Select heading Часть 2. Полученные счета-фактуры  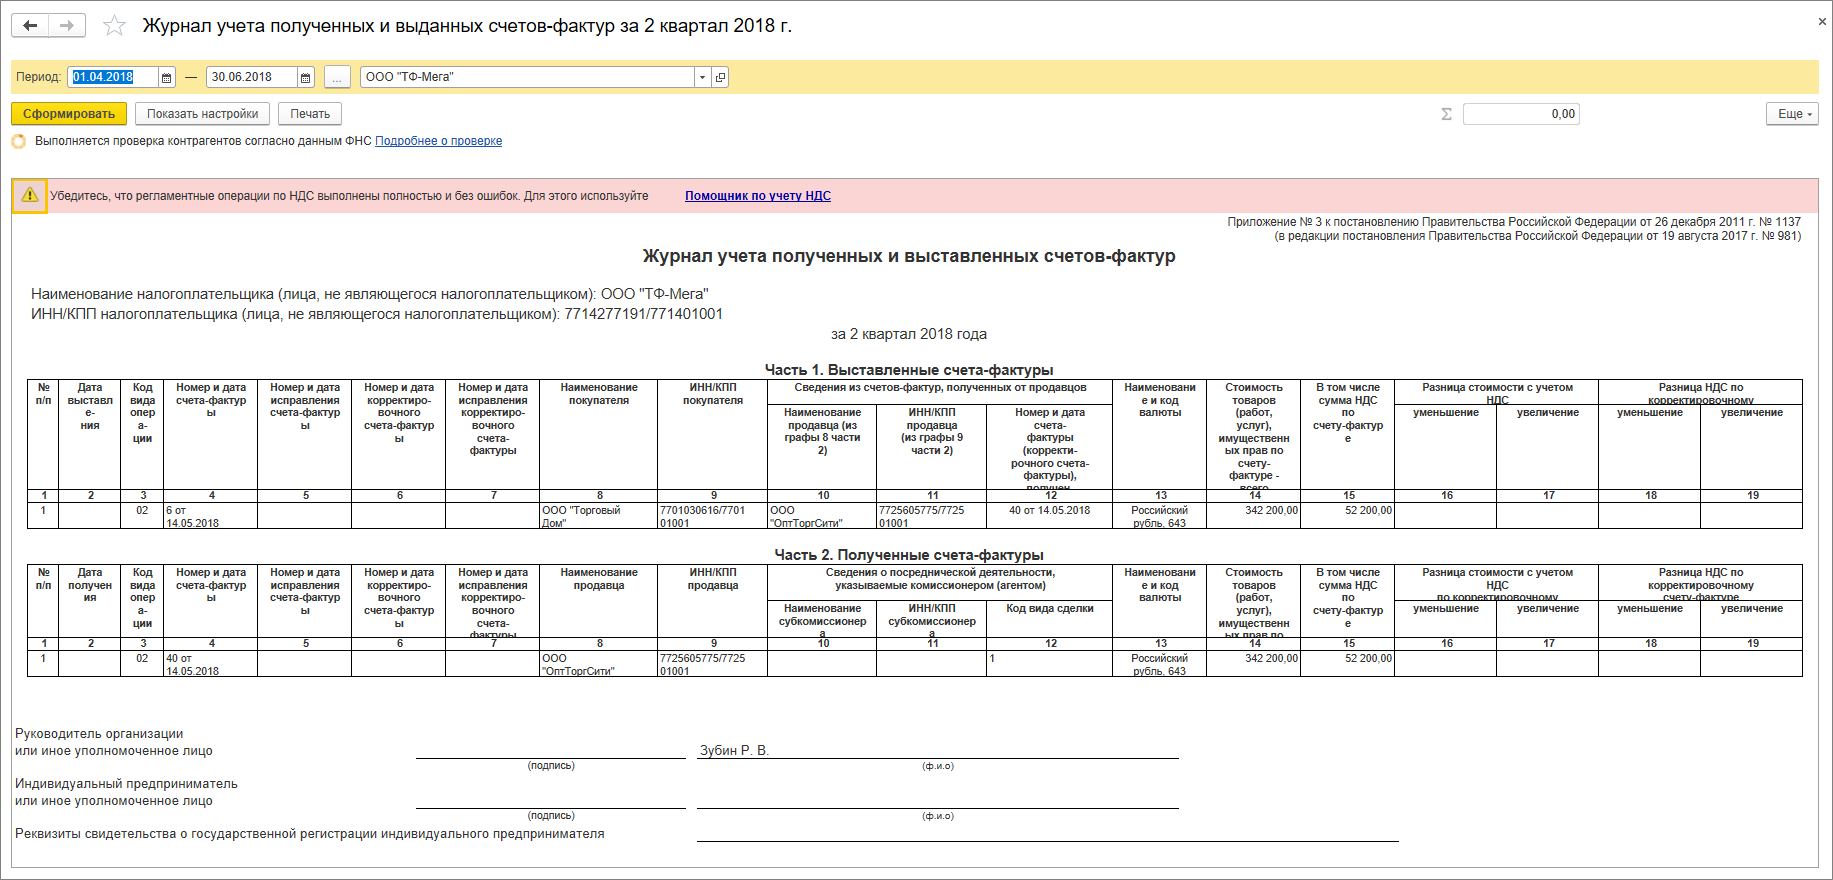pyautogui.click(x=909, y=555)
